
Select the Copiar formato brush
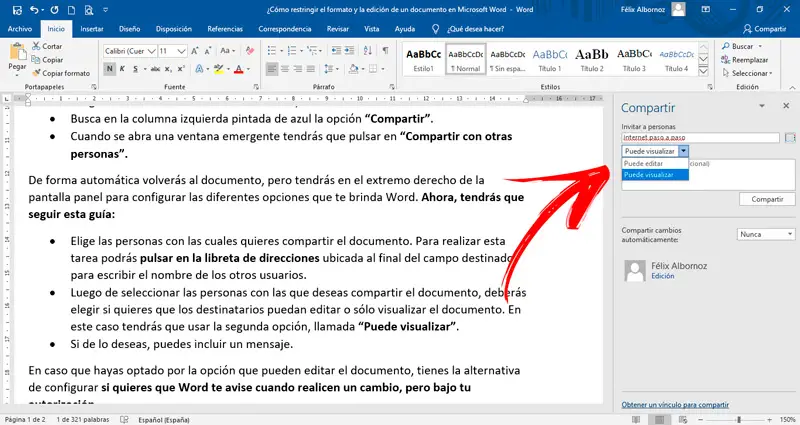37,73
